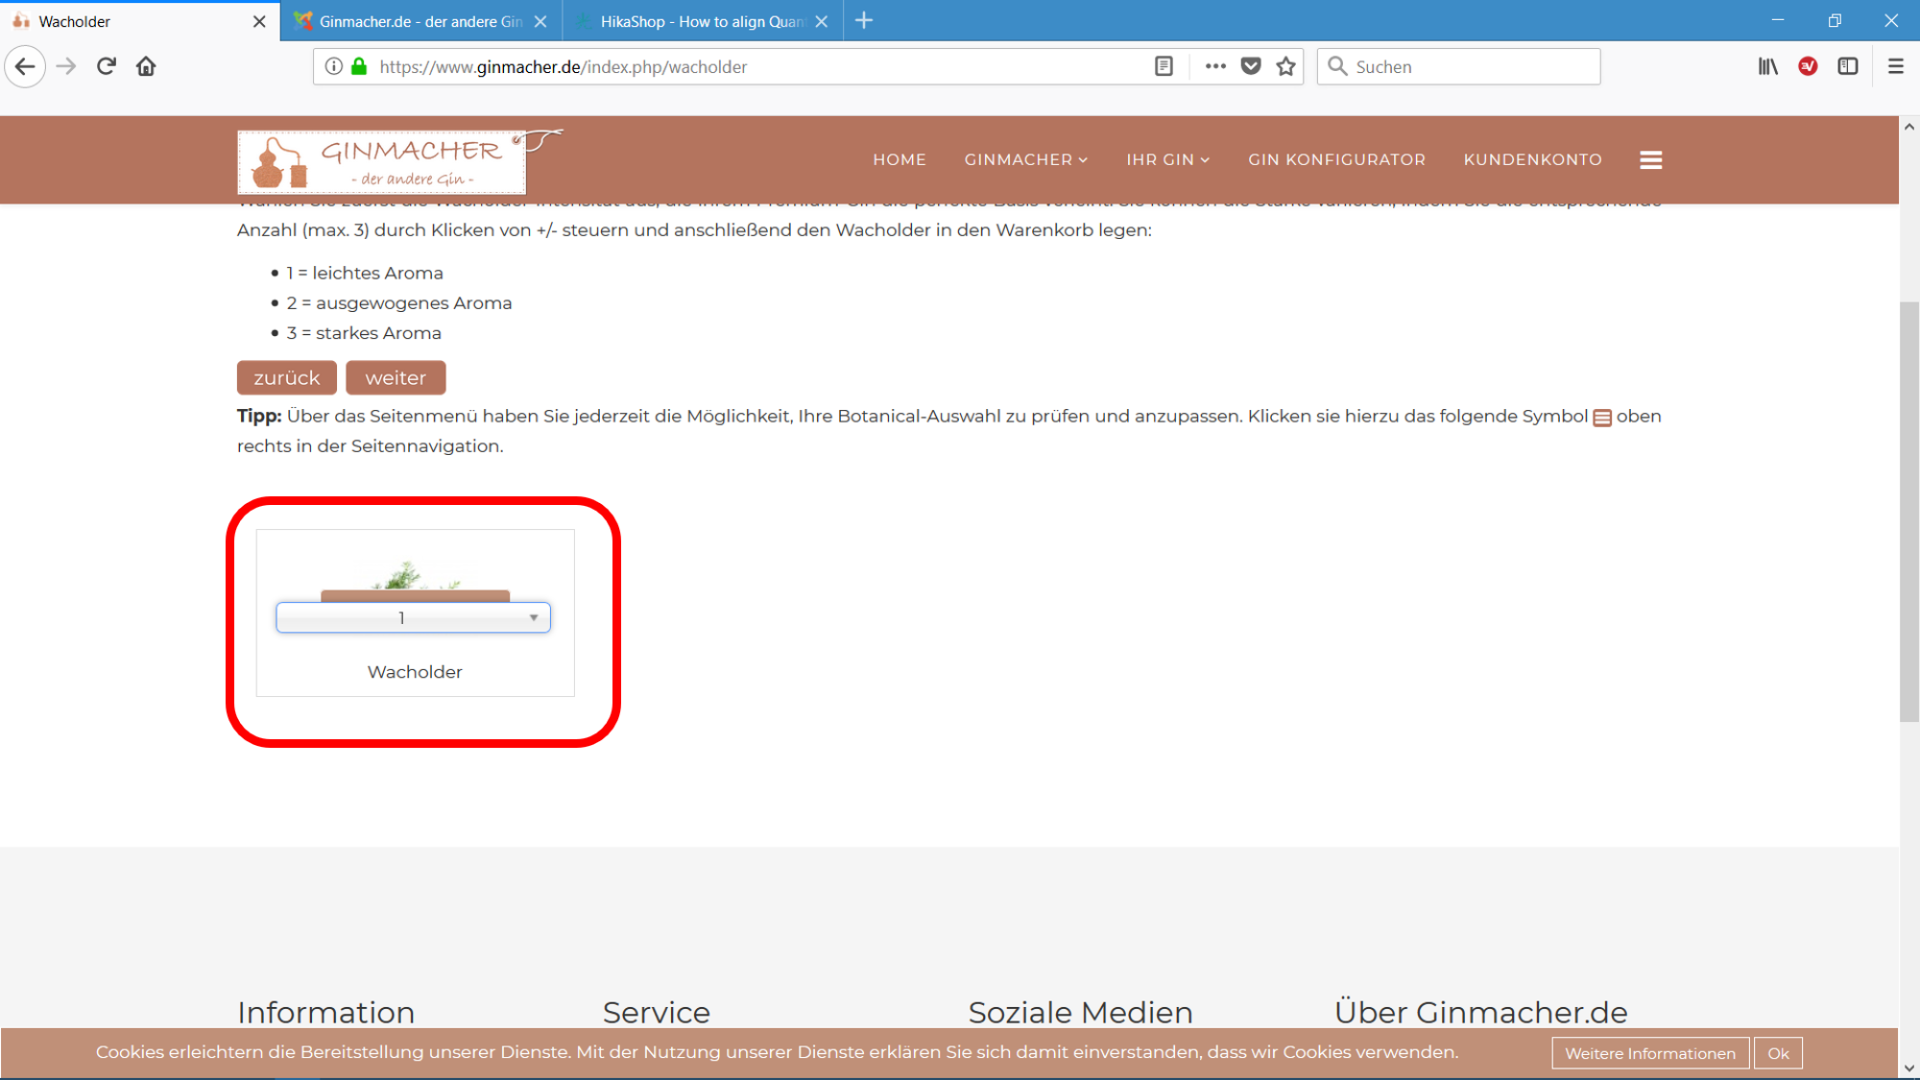
Task: Save page to Pocket icon
Action: pos(1250,67)
